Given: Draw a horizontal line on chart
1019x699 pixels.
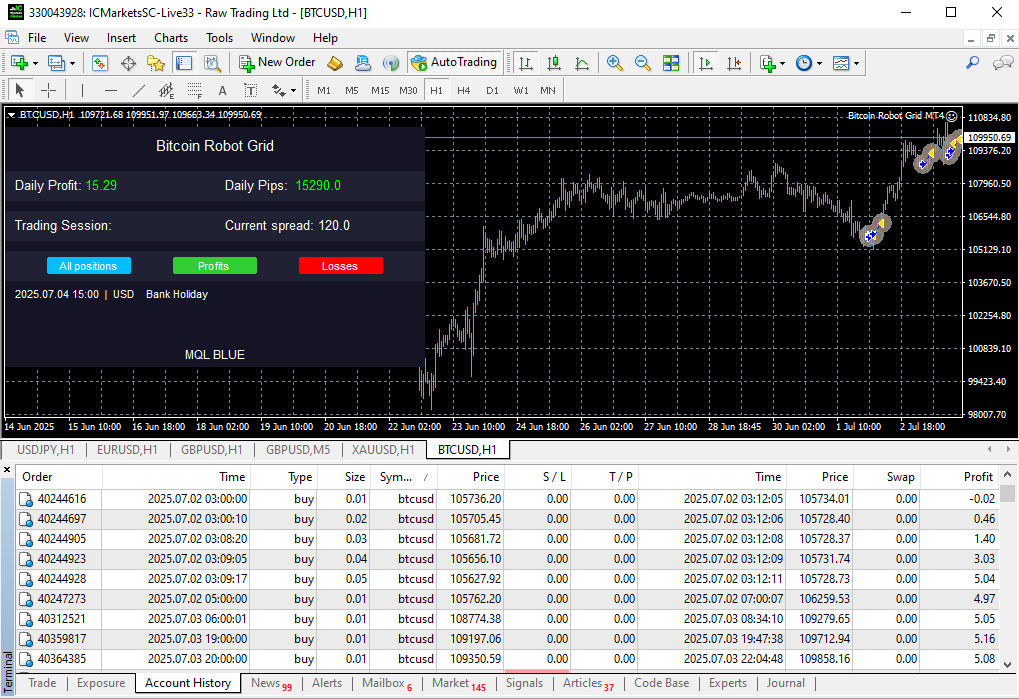Looking at the screenshot, I should (x=111, y=90).
